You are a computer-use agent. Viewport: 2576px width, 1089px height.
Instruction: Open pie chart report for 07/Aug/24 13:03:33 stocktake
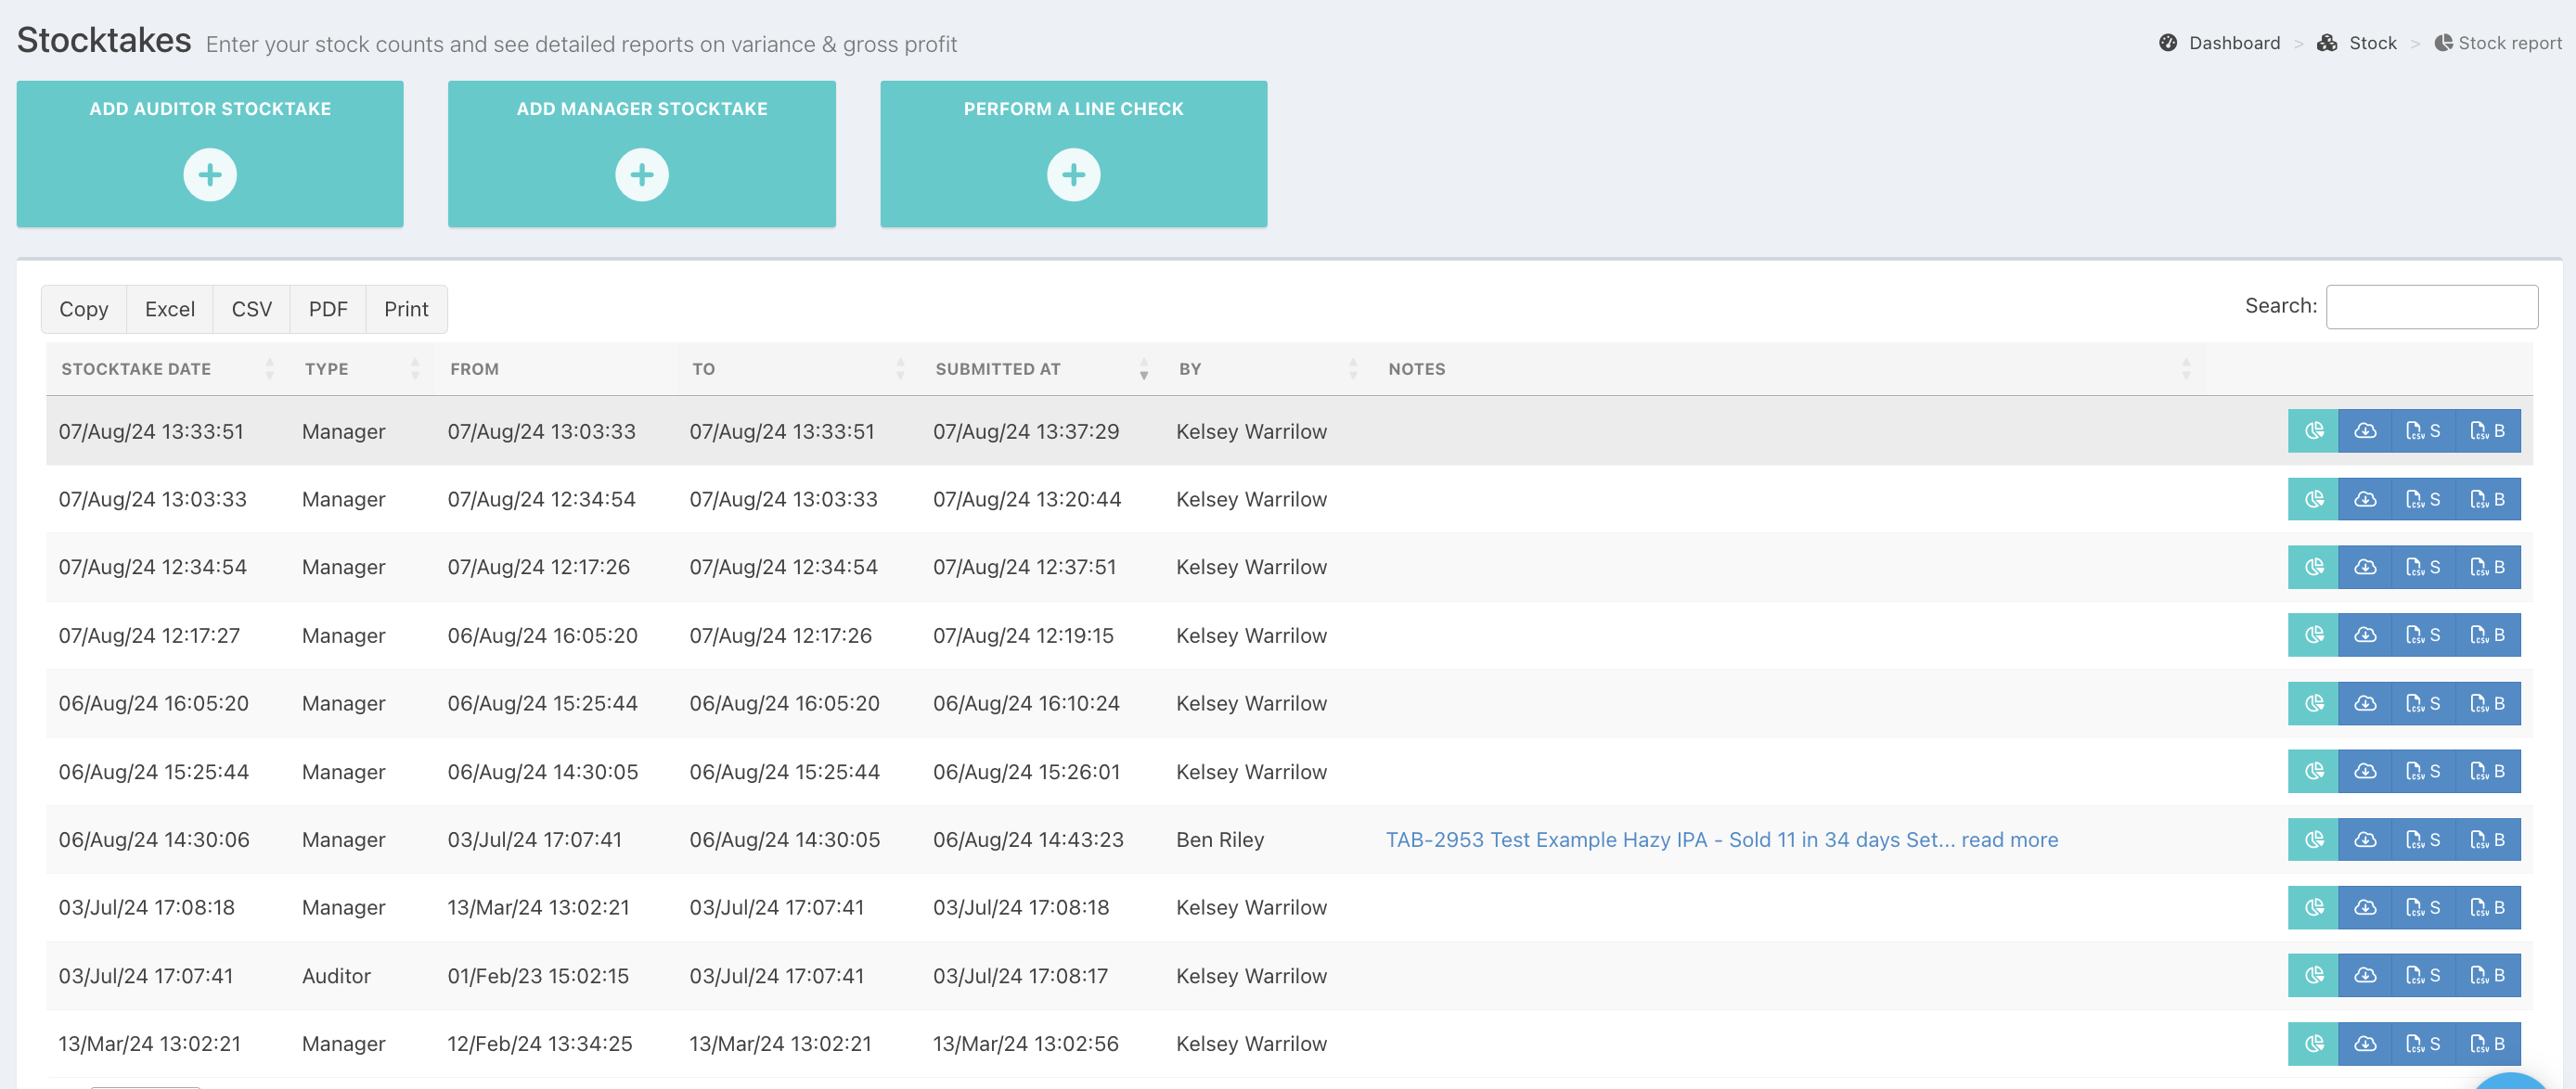point(2313,499)
